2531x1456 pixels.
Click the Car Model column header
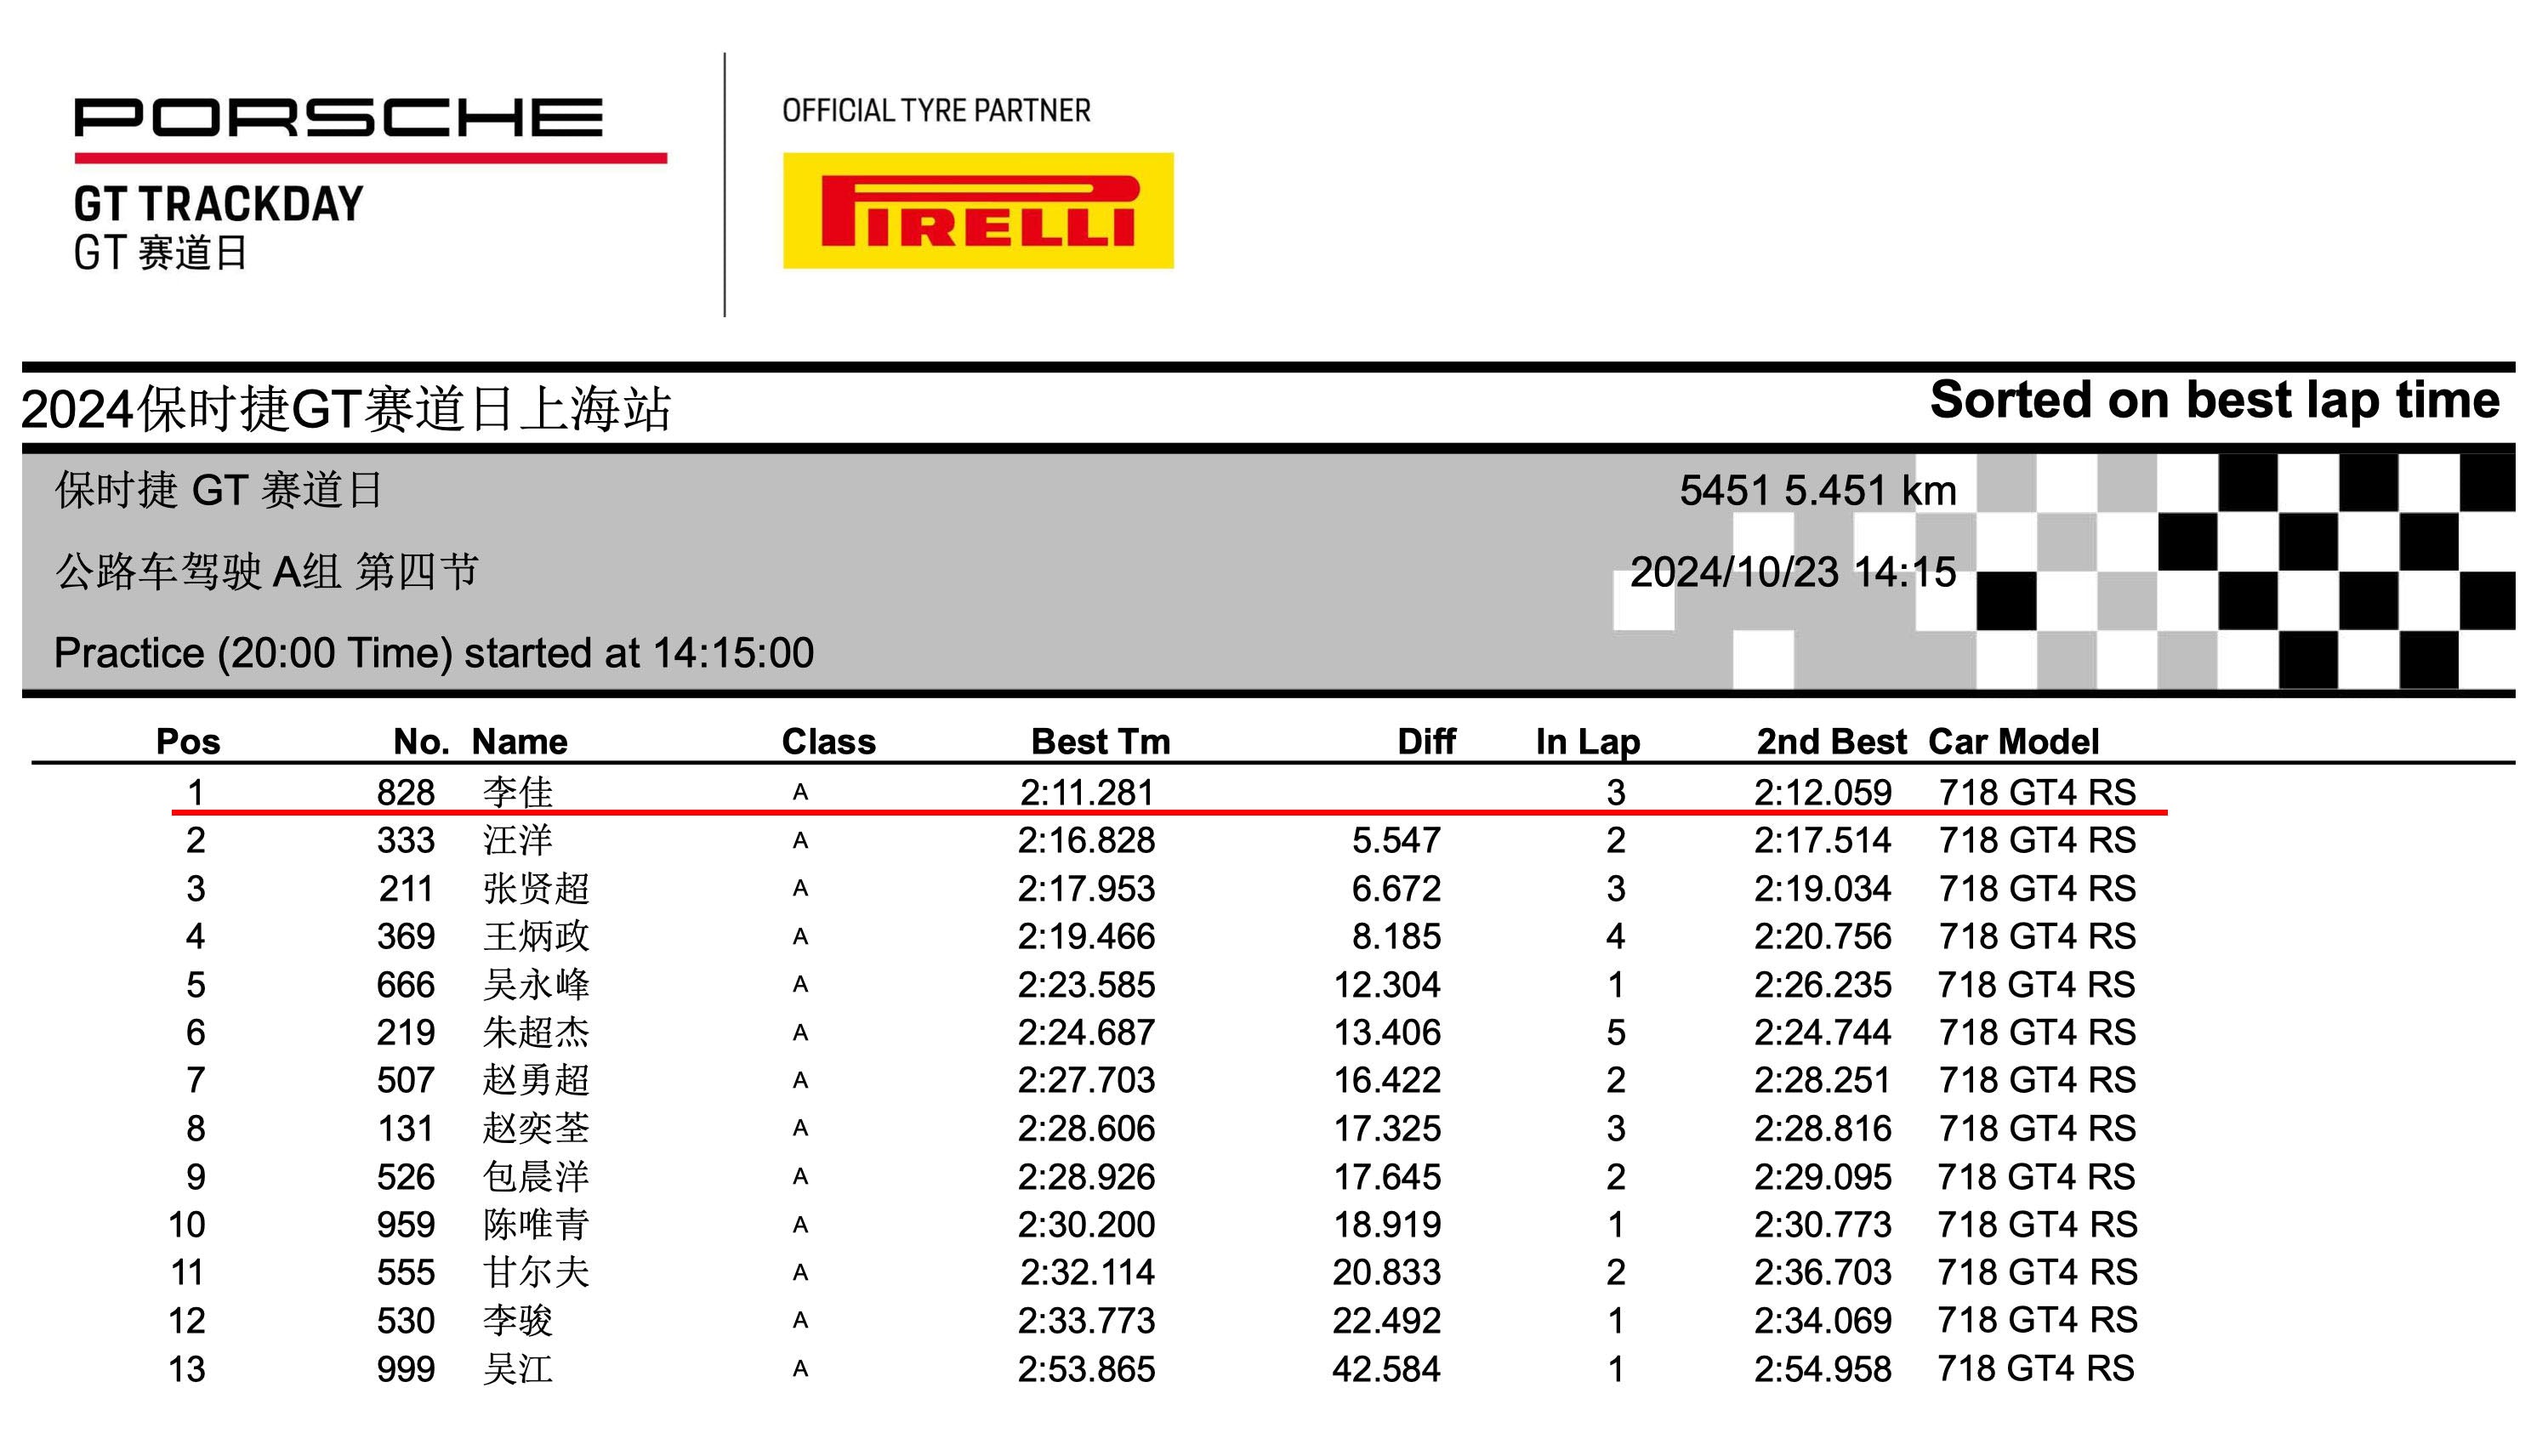pyautogui.click(x=2013, y=741)
